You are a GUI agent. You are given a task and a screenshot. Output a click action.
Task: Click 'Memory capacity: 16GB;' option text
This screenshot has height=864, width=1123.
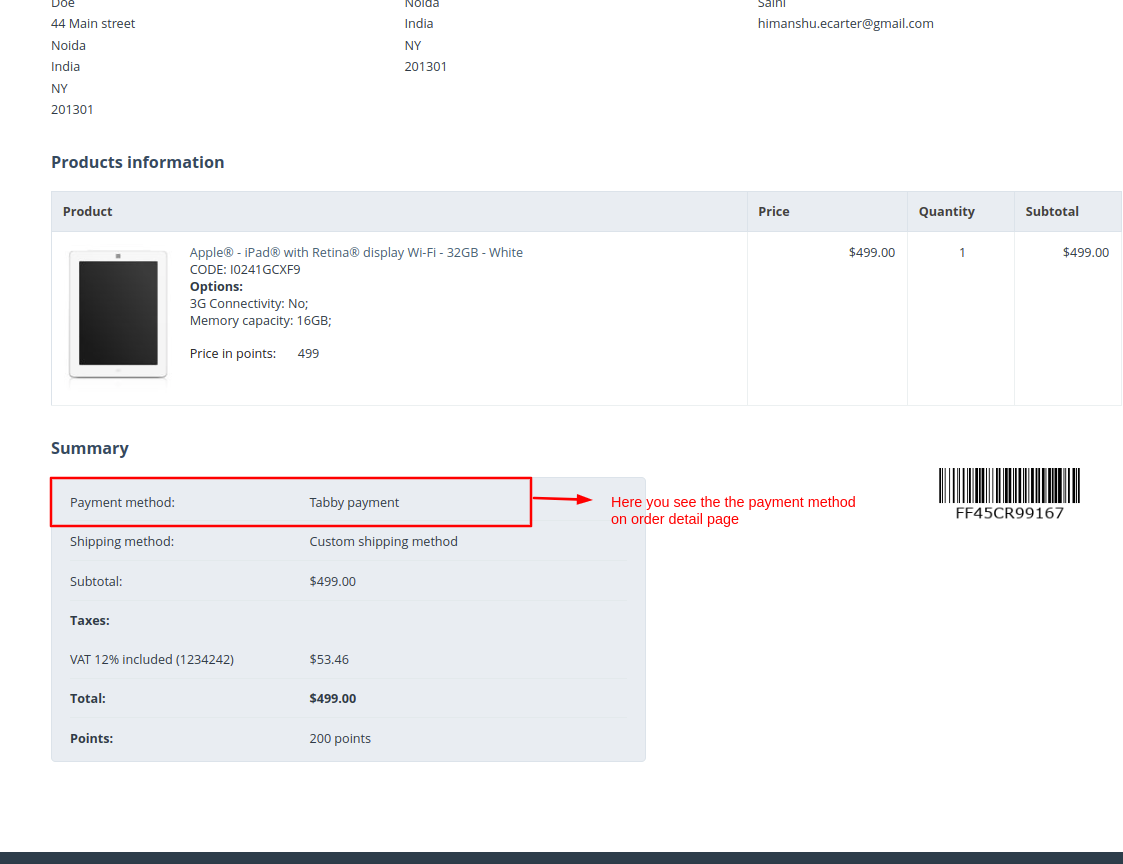pyautogui.click(x=260, y=321)
